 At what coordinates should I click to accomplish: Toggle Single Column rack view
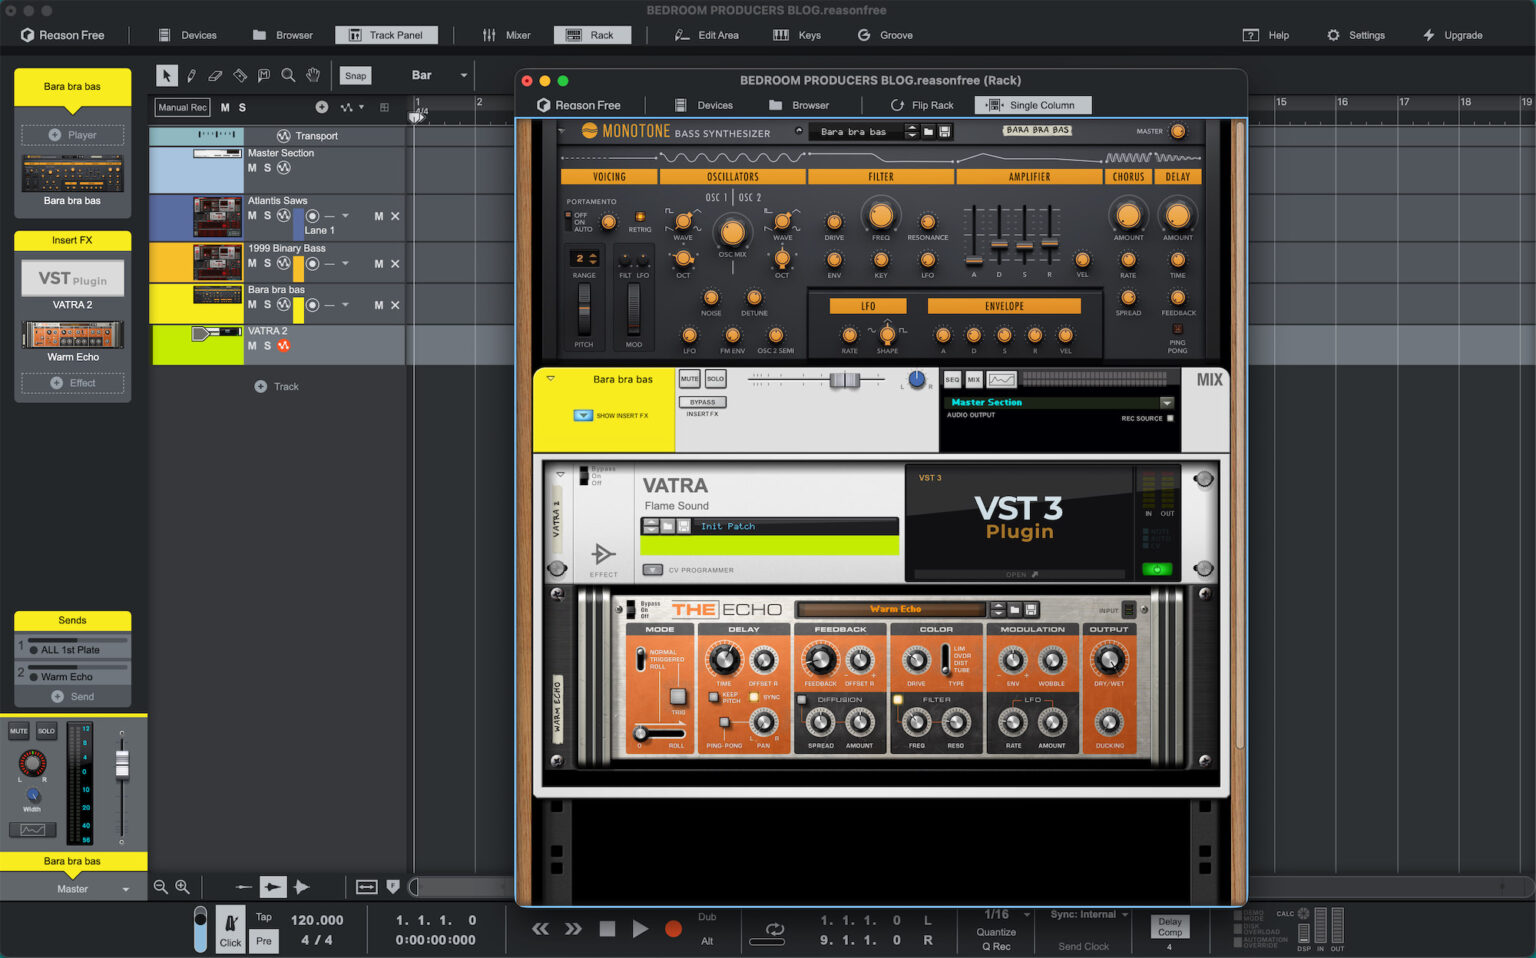[x=1032, y=105]
